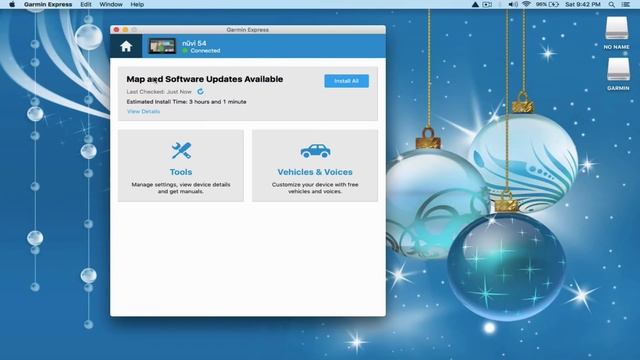The width and height of the screenshot is (640, 360).
Task: Click the Last Checked: Just Now text
Action: pos(159,92)
